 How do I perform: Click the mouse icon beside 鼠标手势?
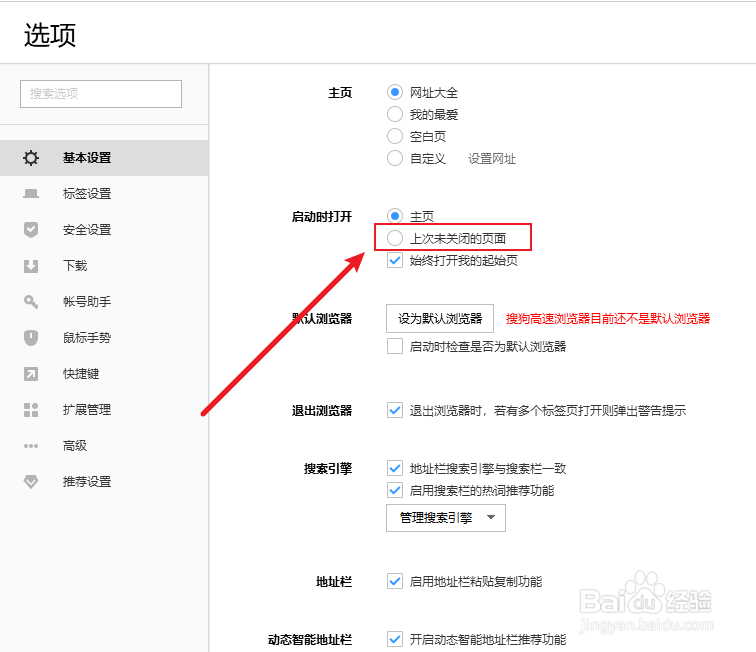[31, 338]
